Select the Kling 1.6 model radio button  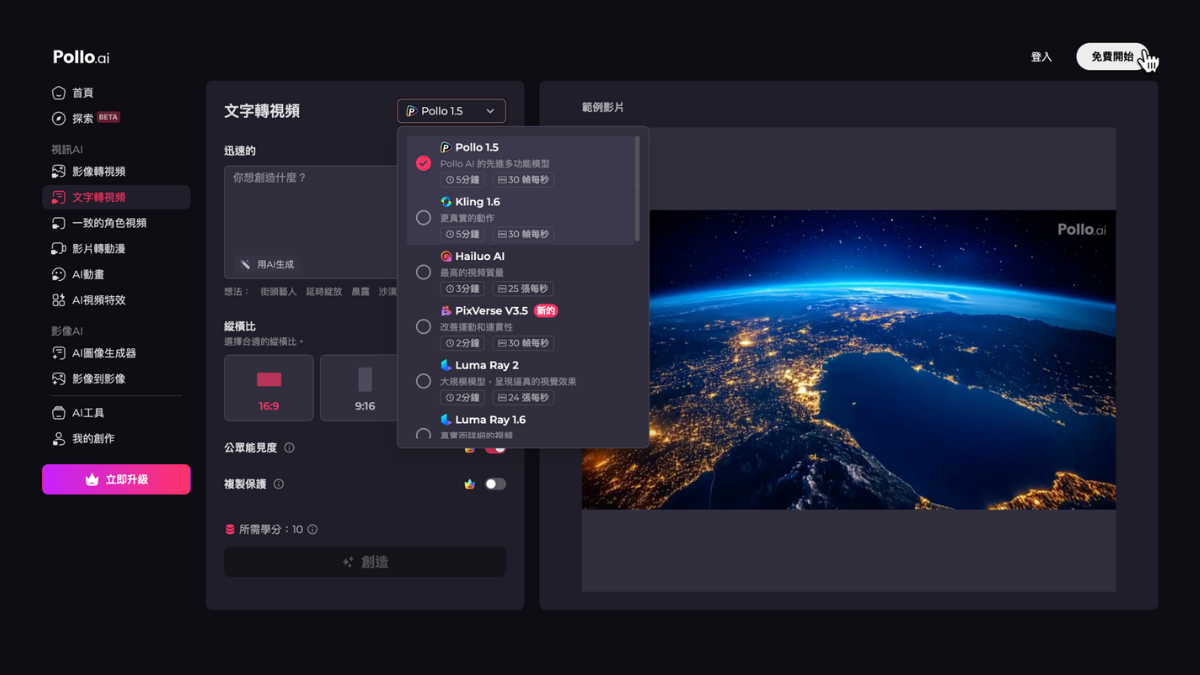click(x=423, y=218)
